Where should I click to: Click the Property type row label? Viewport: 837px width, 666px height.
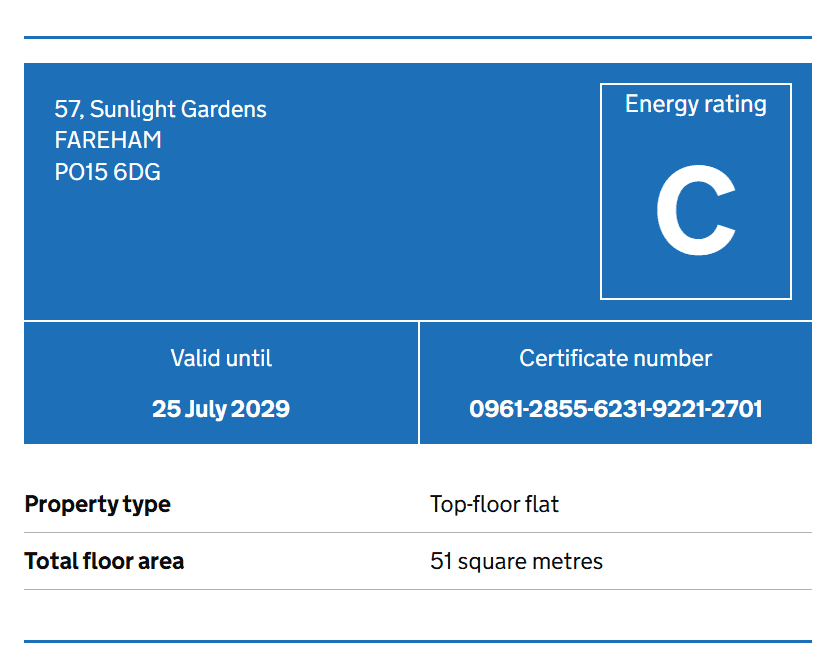pyautogui.click(x=97, y=504)
